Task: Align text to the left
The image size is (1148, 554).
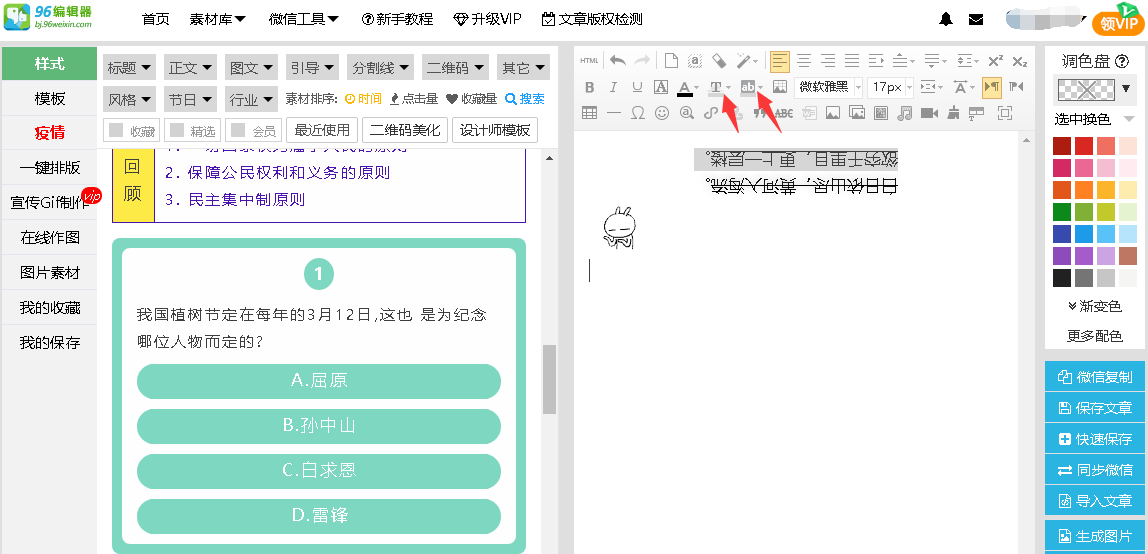Action: (x=780, y=61)
